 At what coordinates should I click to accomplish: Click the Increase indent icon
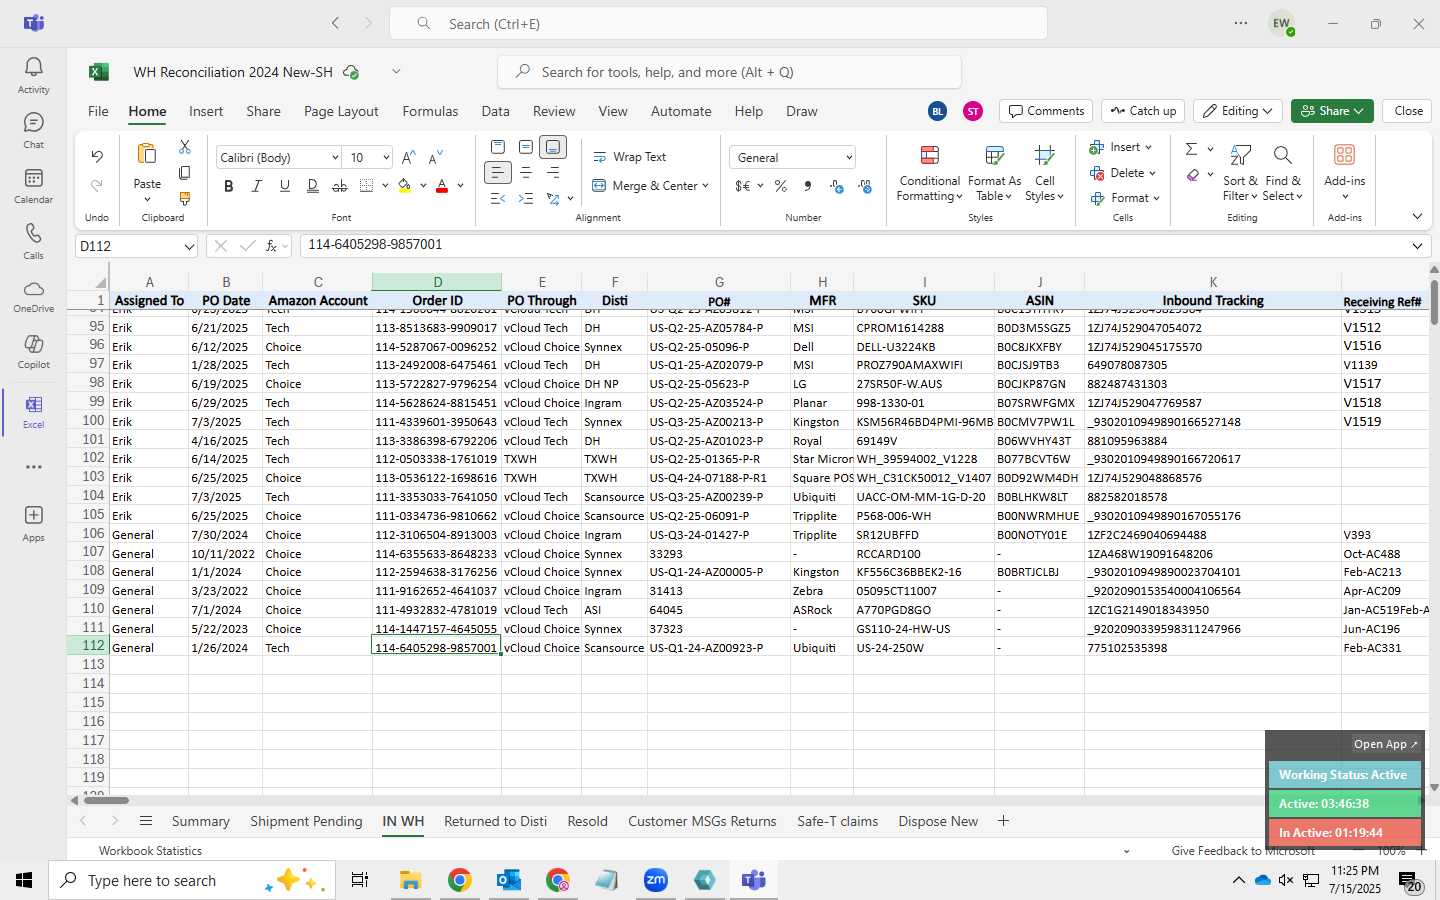pyautogui.click(x=525, y=199)
